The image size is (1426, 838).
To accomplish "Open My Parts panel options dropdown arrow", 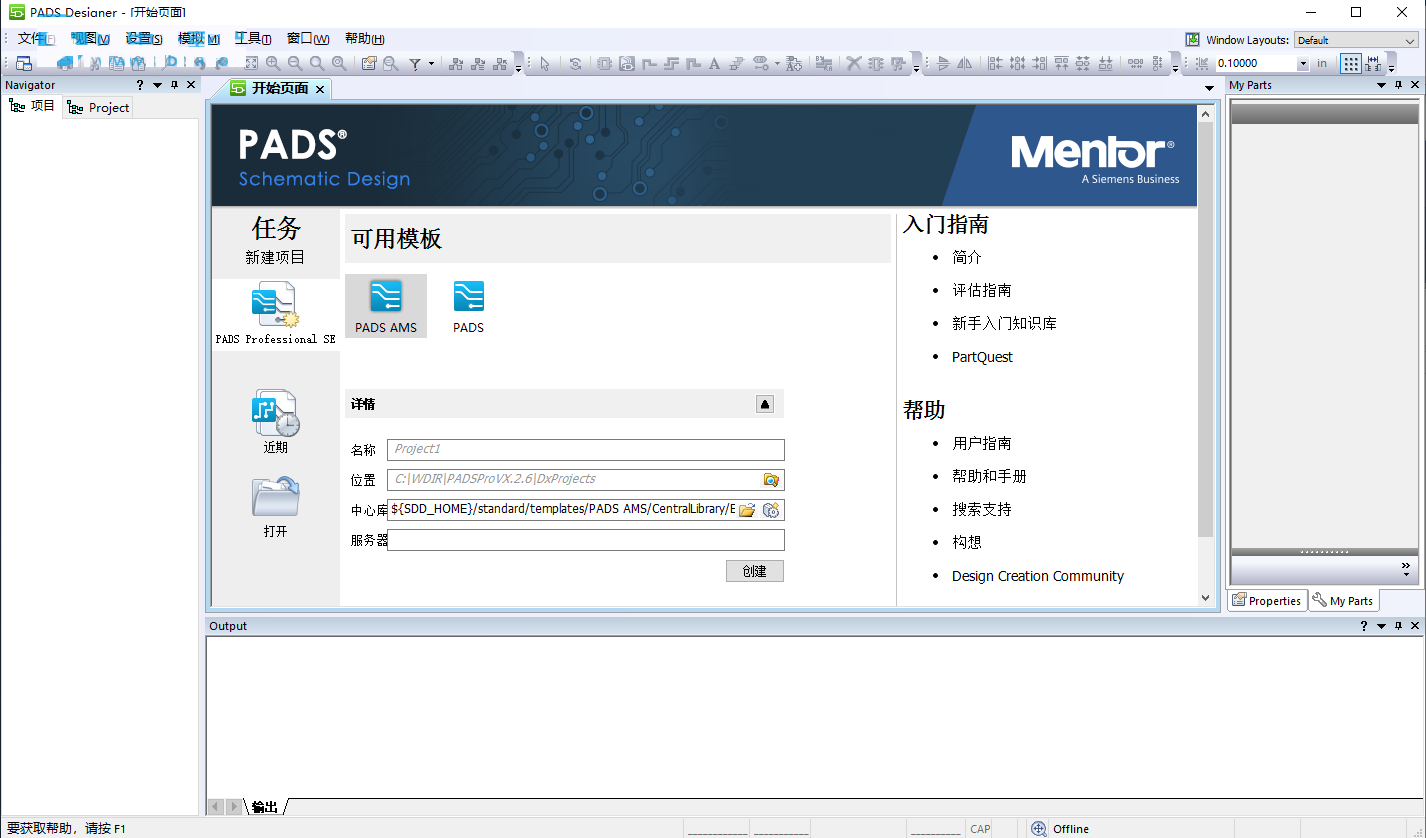I will [1382, 85].
